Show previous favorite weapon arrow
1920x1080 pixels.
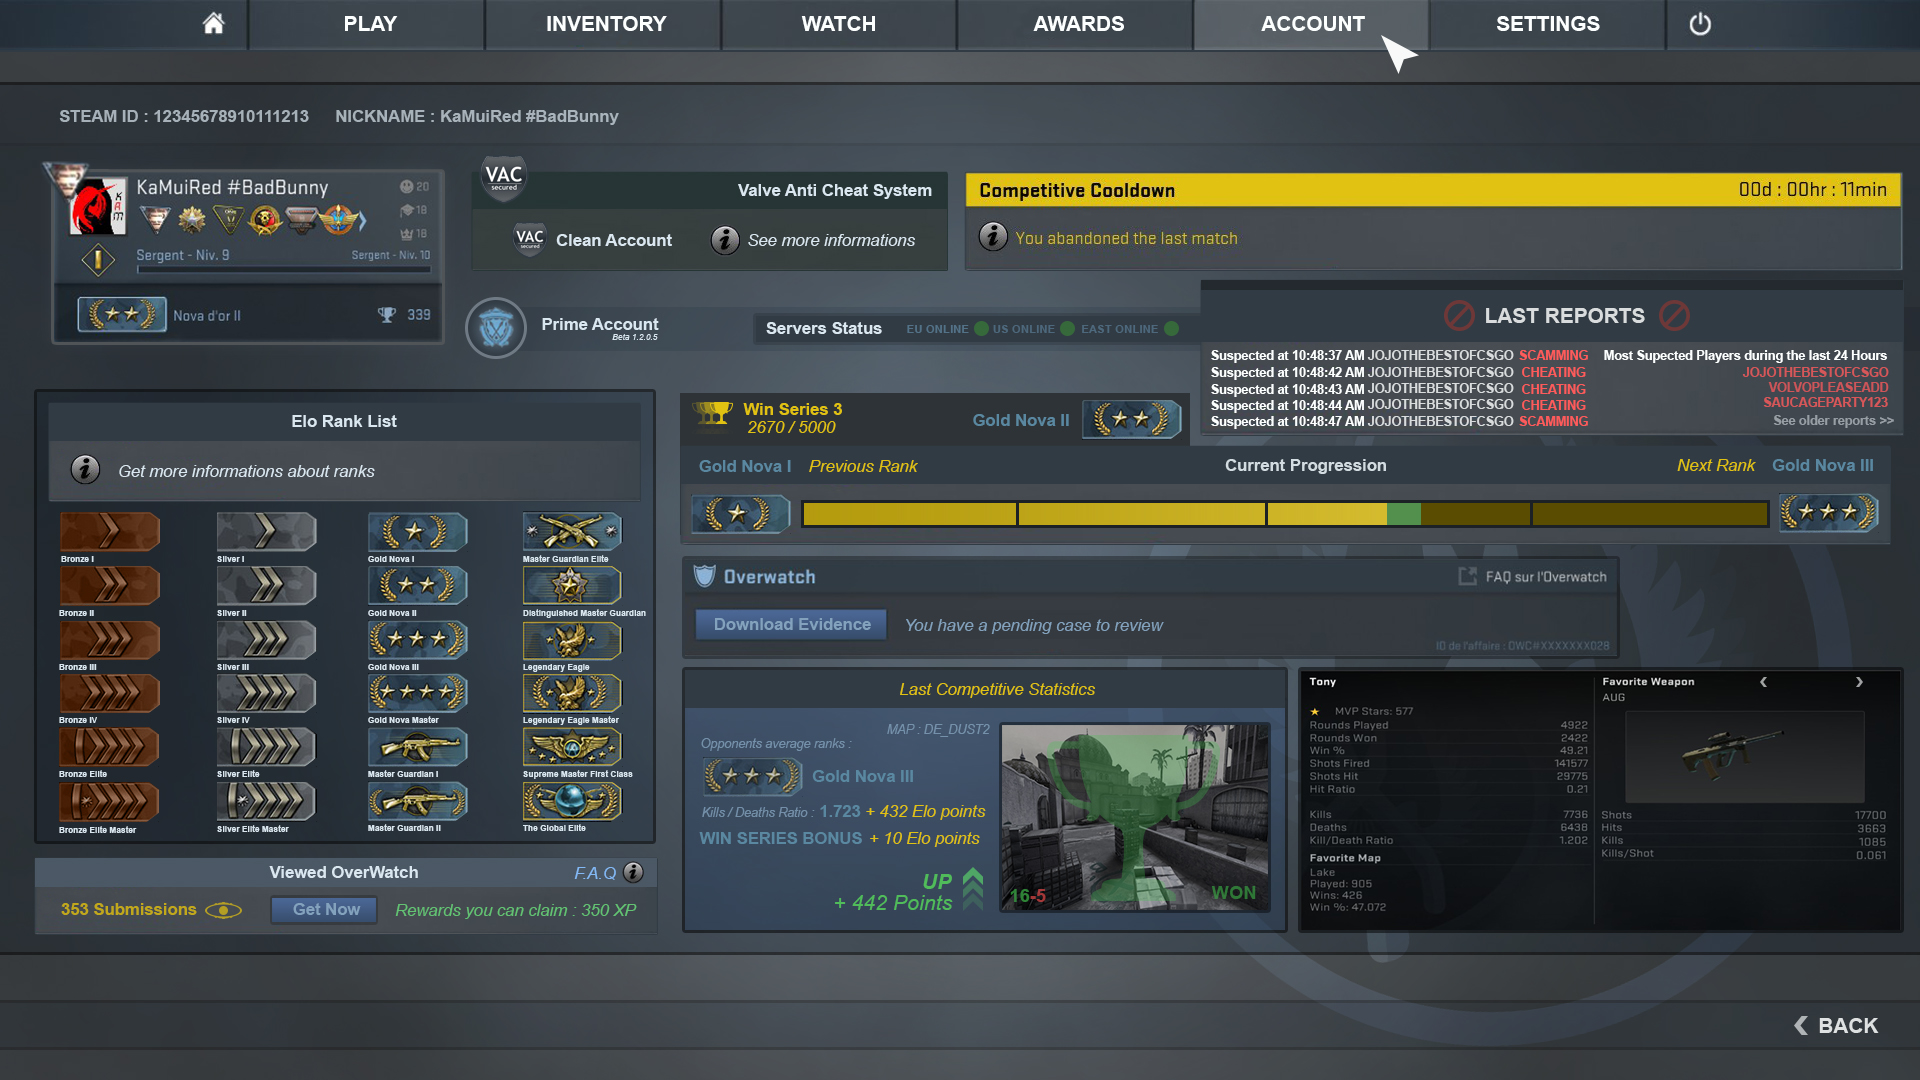[1763, 682]
